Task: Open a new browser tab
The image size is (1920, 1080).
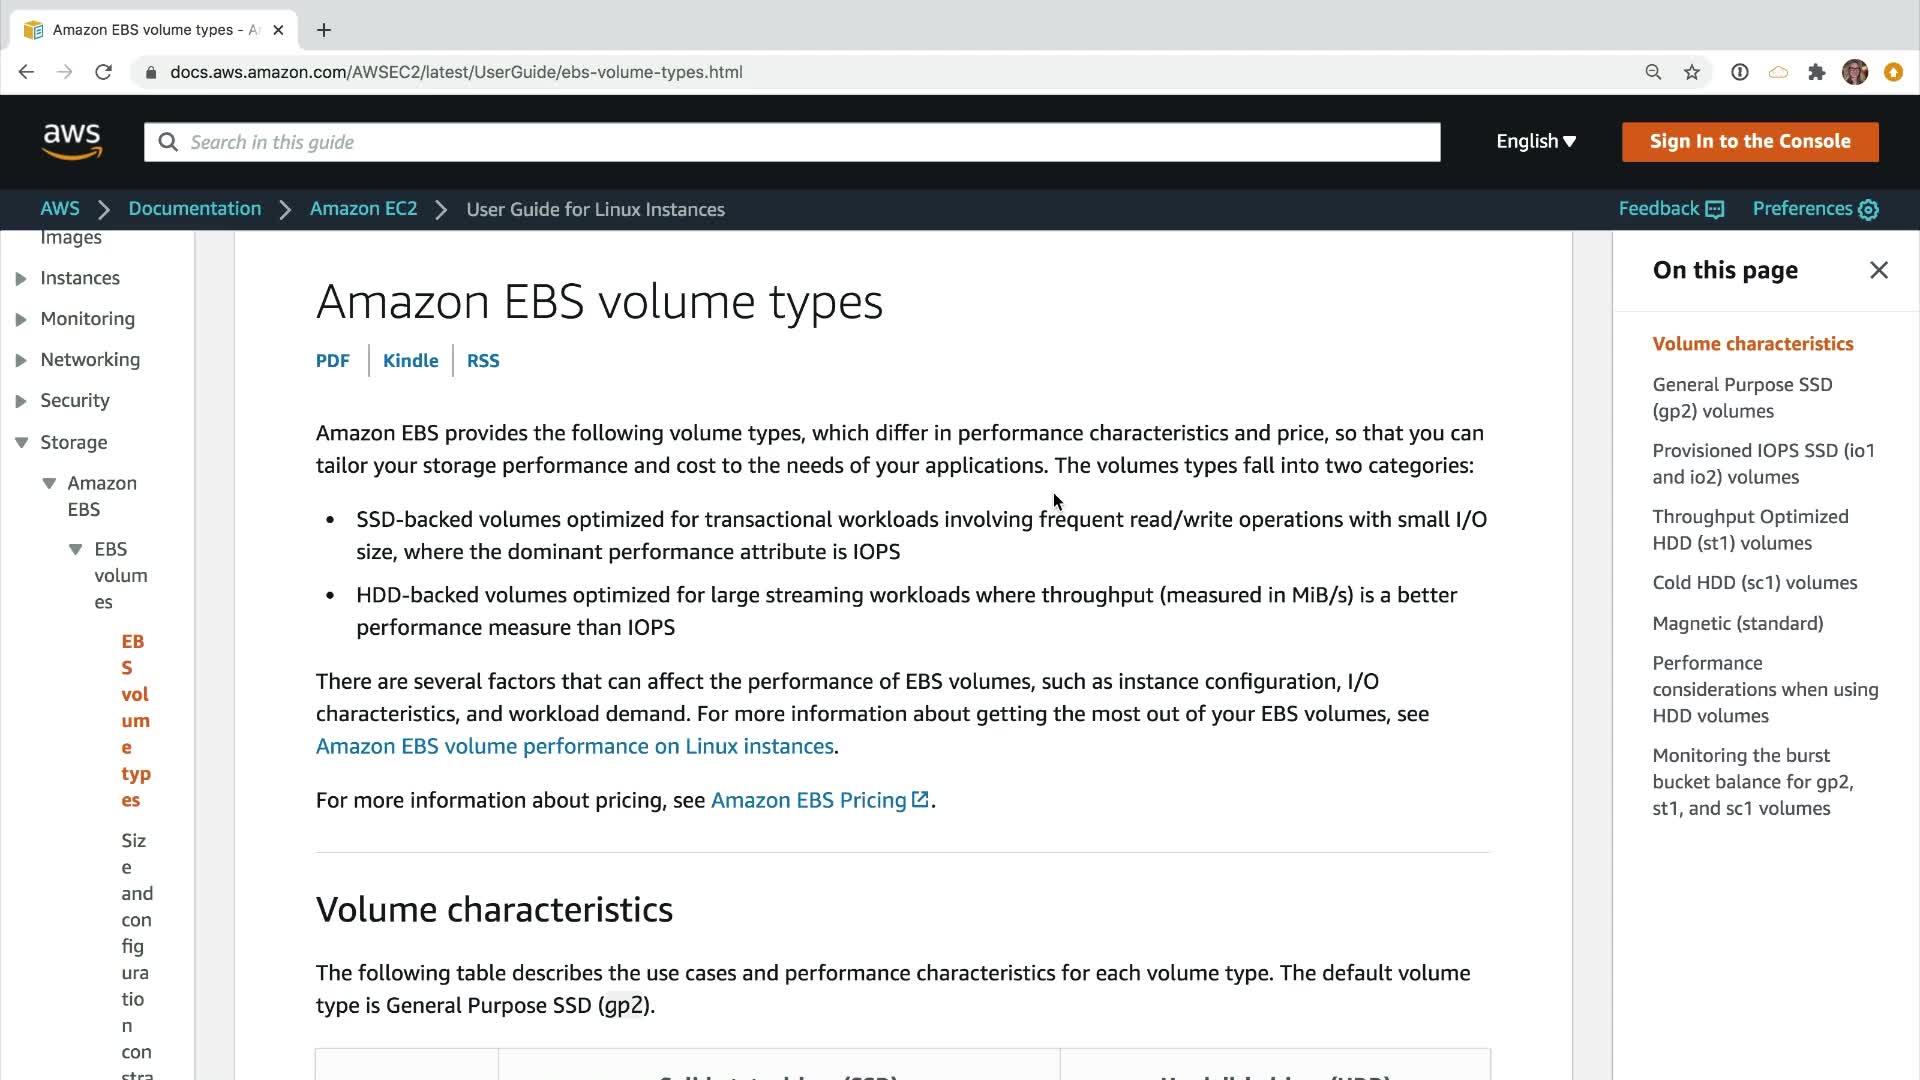Action: (x=324, y=30)
